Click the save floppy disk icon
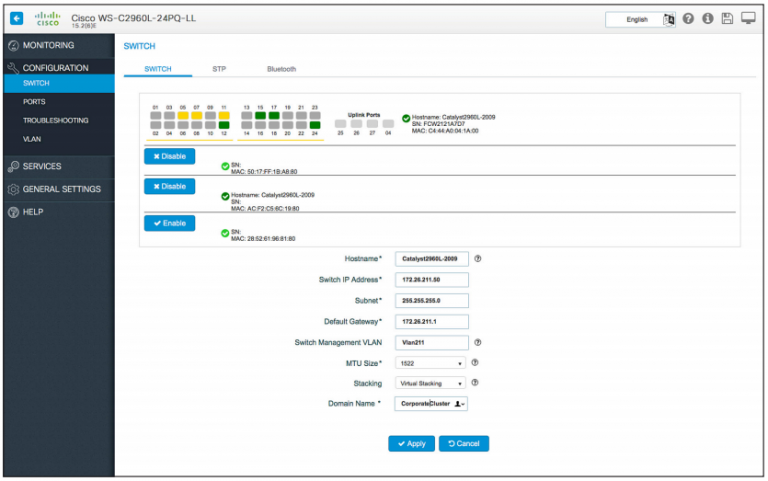The width and height of the screenshot is (768, 481). (727, 19)
